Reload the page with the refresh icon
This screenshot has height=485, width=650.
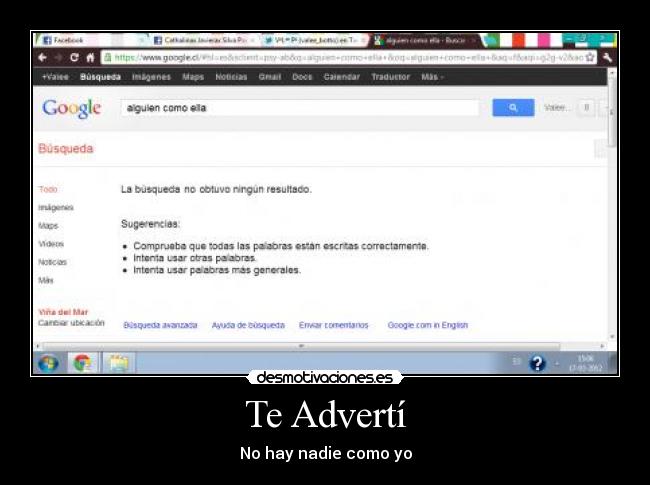(x=74, y=57)
